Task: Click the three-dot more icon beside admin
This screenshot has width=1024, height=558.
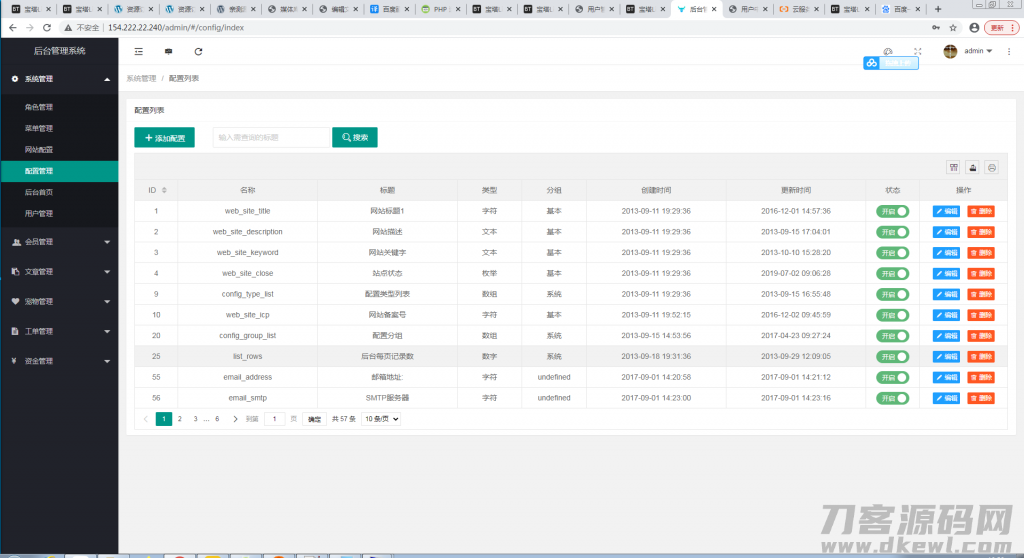Action: click(x=1009, y=51)
